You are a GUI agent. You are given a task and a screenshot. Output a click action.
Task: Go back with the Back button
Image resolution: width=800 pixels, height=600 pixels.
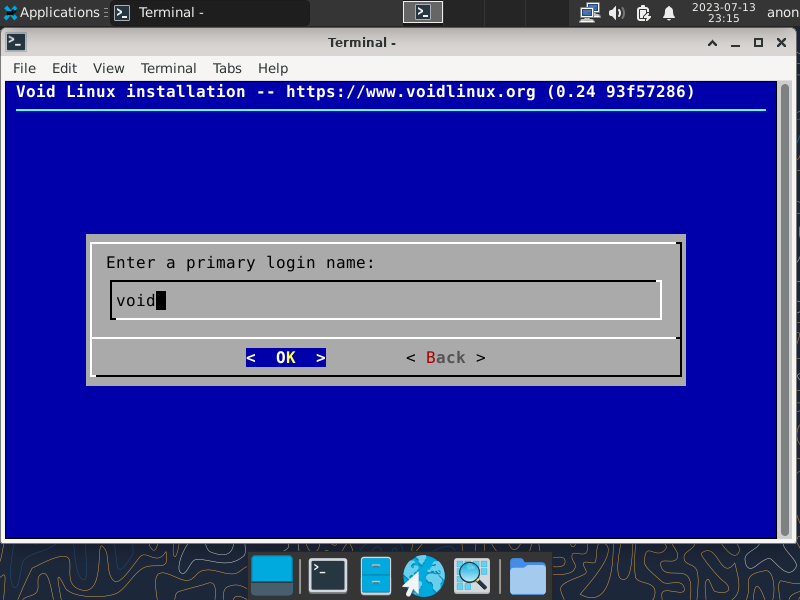point(445,357)
